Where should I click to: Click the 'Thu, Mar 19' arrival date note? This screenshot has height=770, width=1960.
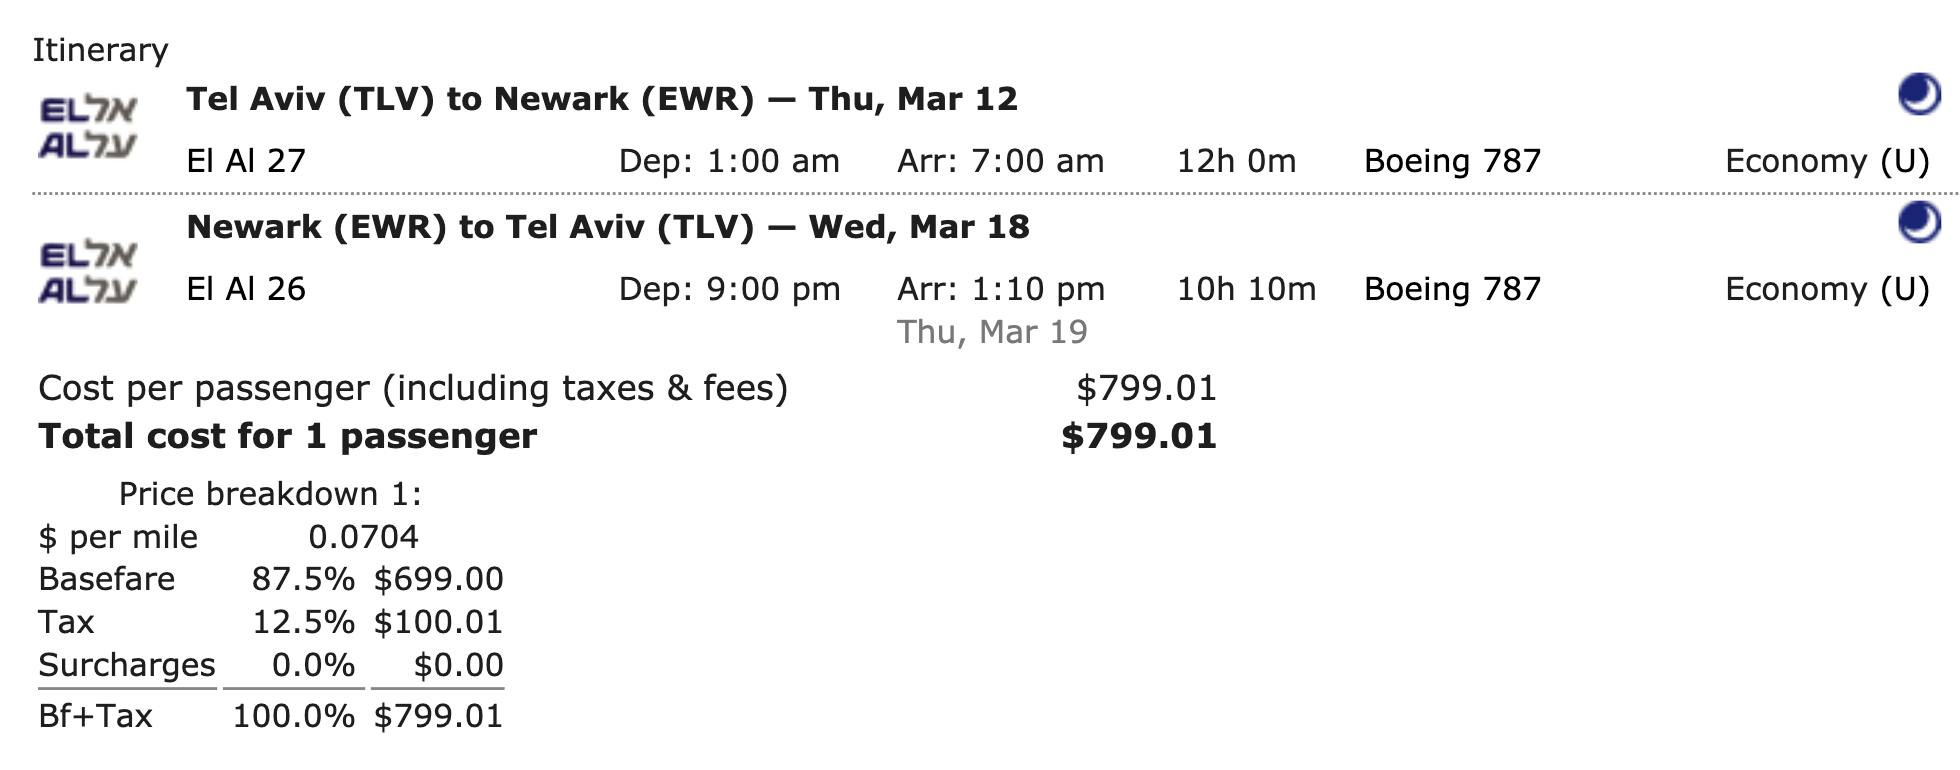pyautogui.click(x=992, y=332)
